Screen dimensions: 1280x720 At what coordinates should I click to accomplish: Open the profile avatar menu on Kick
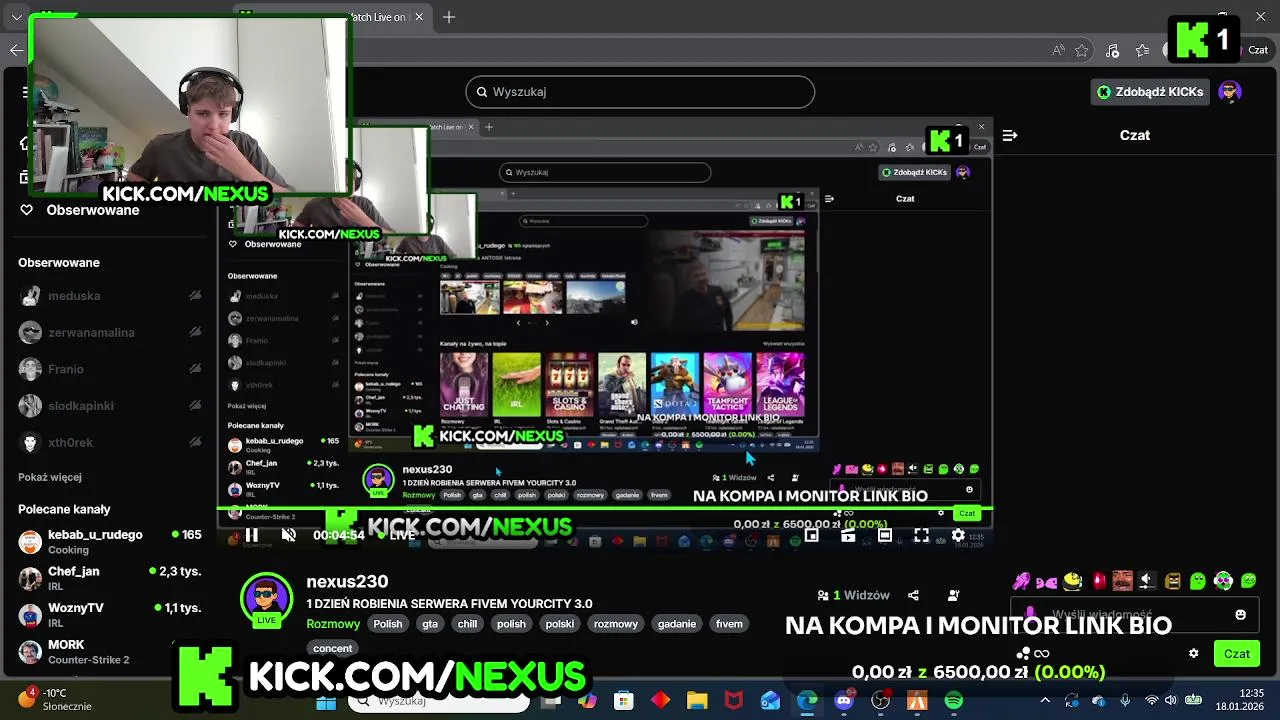1230,92
